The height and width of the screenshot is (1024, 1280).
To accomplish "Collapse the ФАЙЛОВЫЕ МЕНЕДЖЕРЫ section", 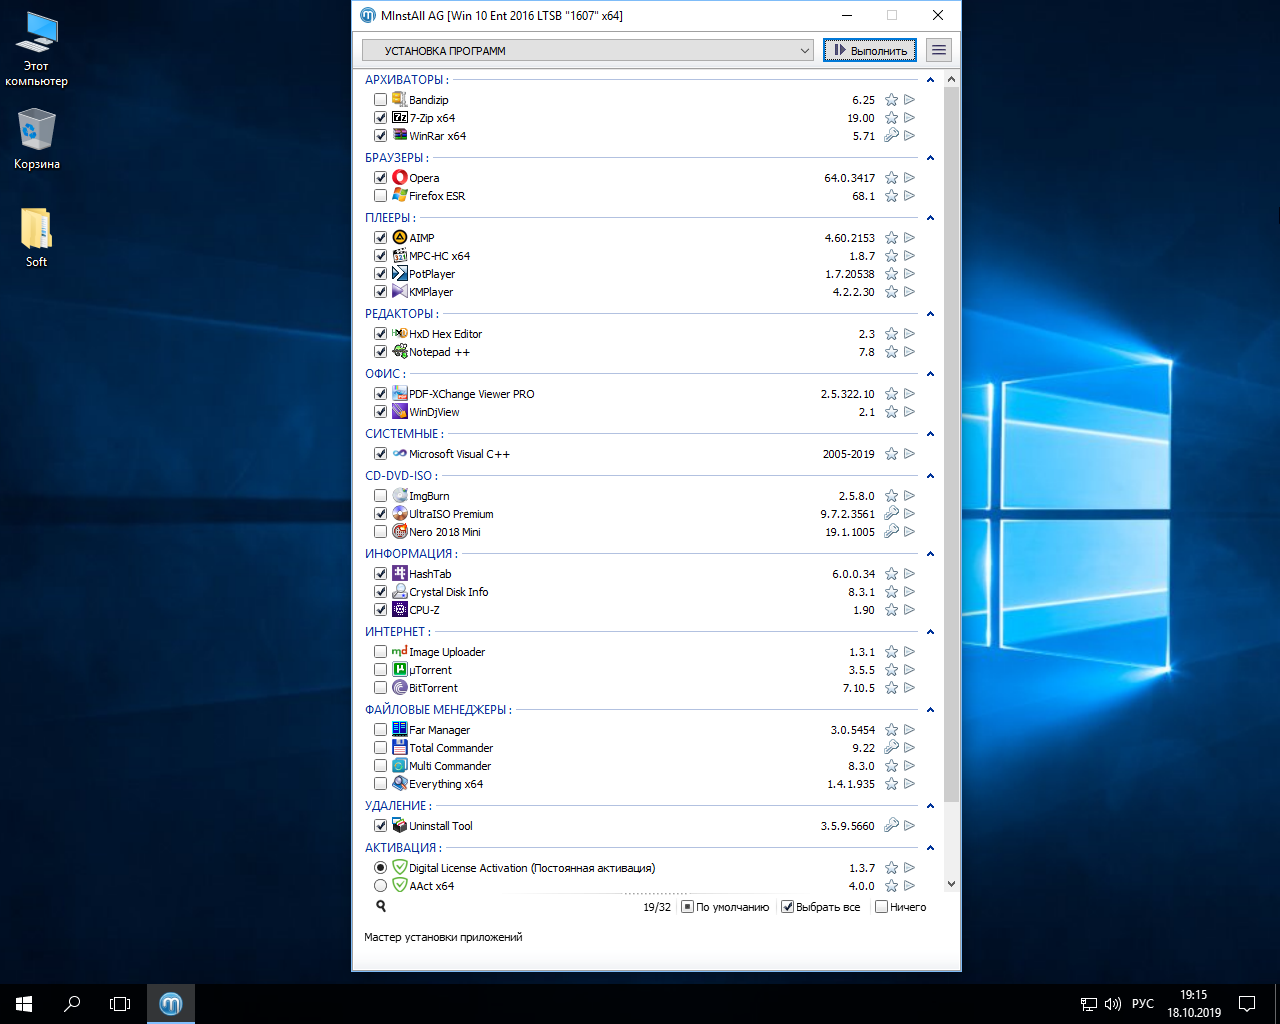I will [x=930, y=710].
